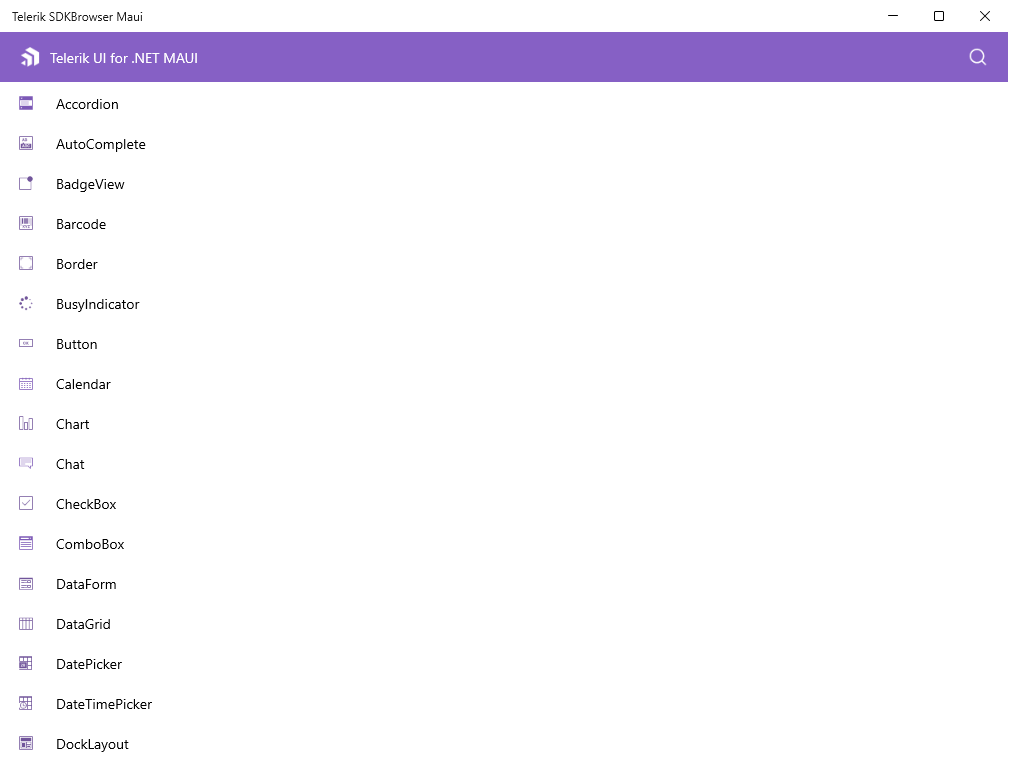The height and width of the screenshot is (765, 1010).
Task: Open the DockLayout component page
Action: (92, 743)
